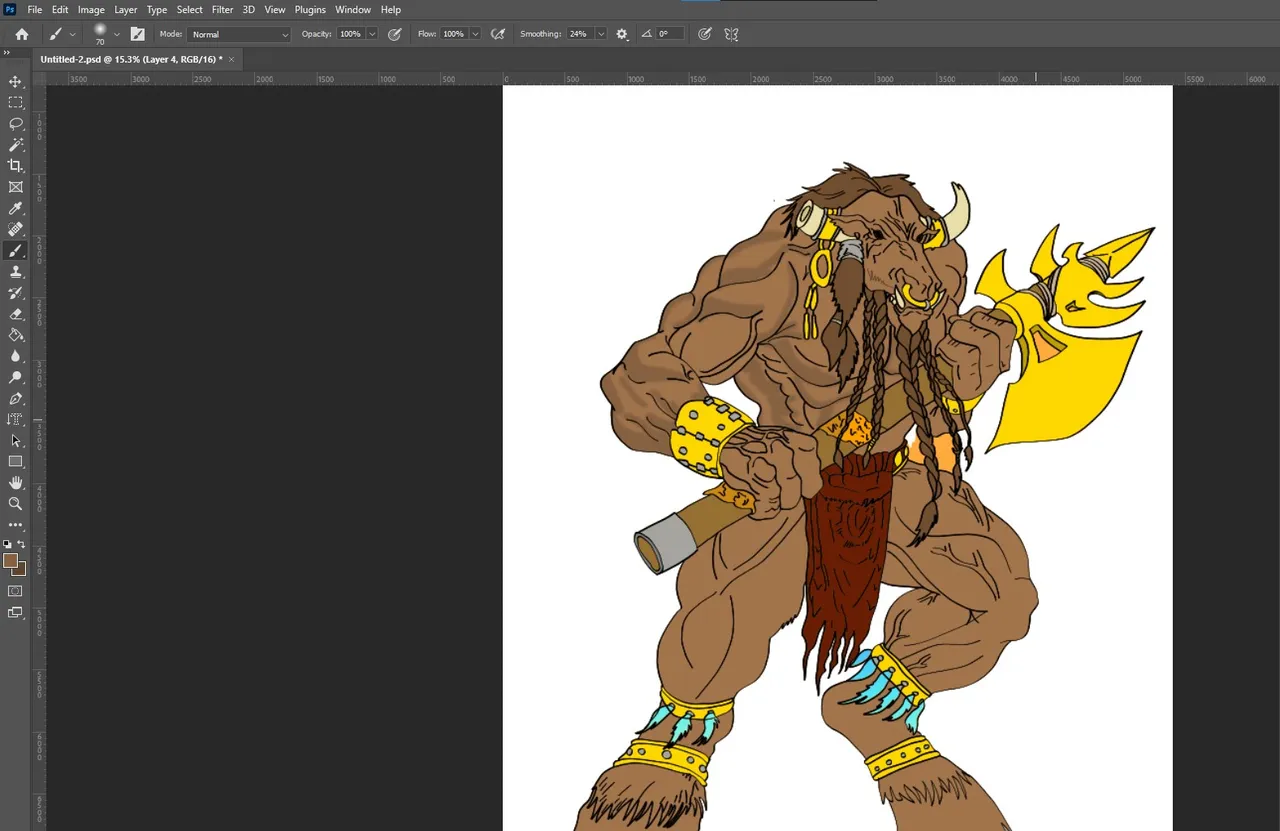1280x831 pixels.
Task: Select the Magic Wand tool
Action: click(15, 145)
